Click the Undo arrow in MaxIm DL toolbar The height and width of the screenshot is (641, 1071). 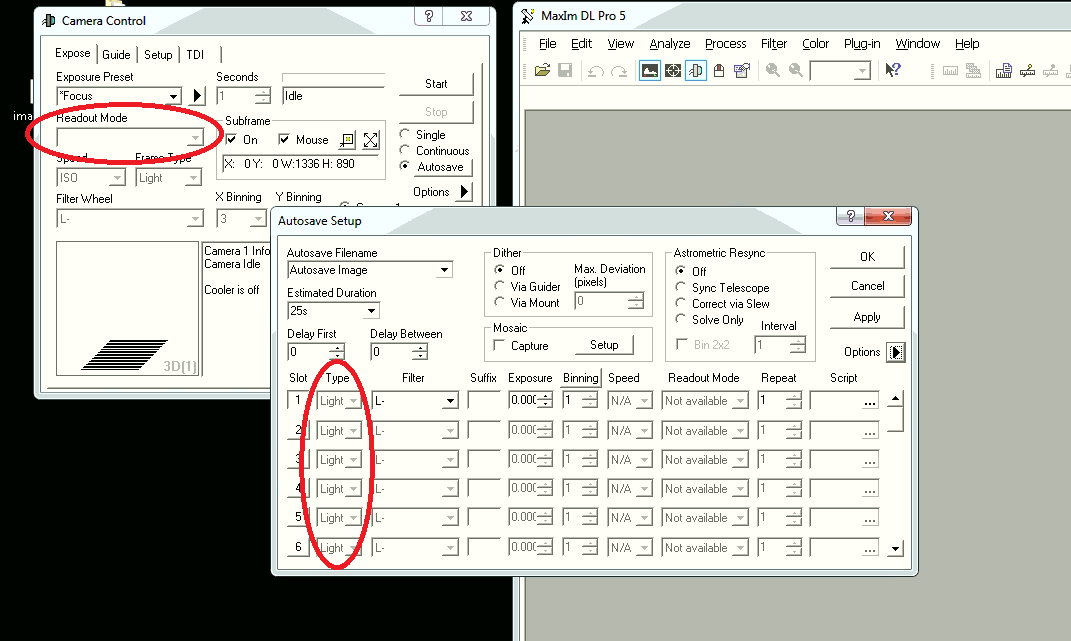pos(596,71)
